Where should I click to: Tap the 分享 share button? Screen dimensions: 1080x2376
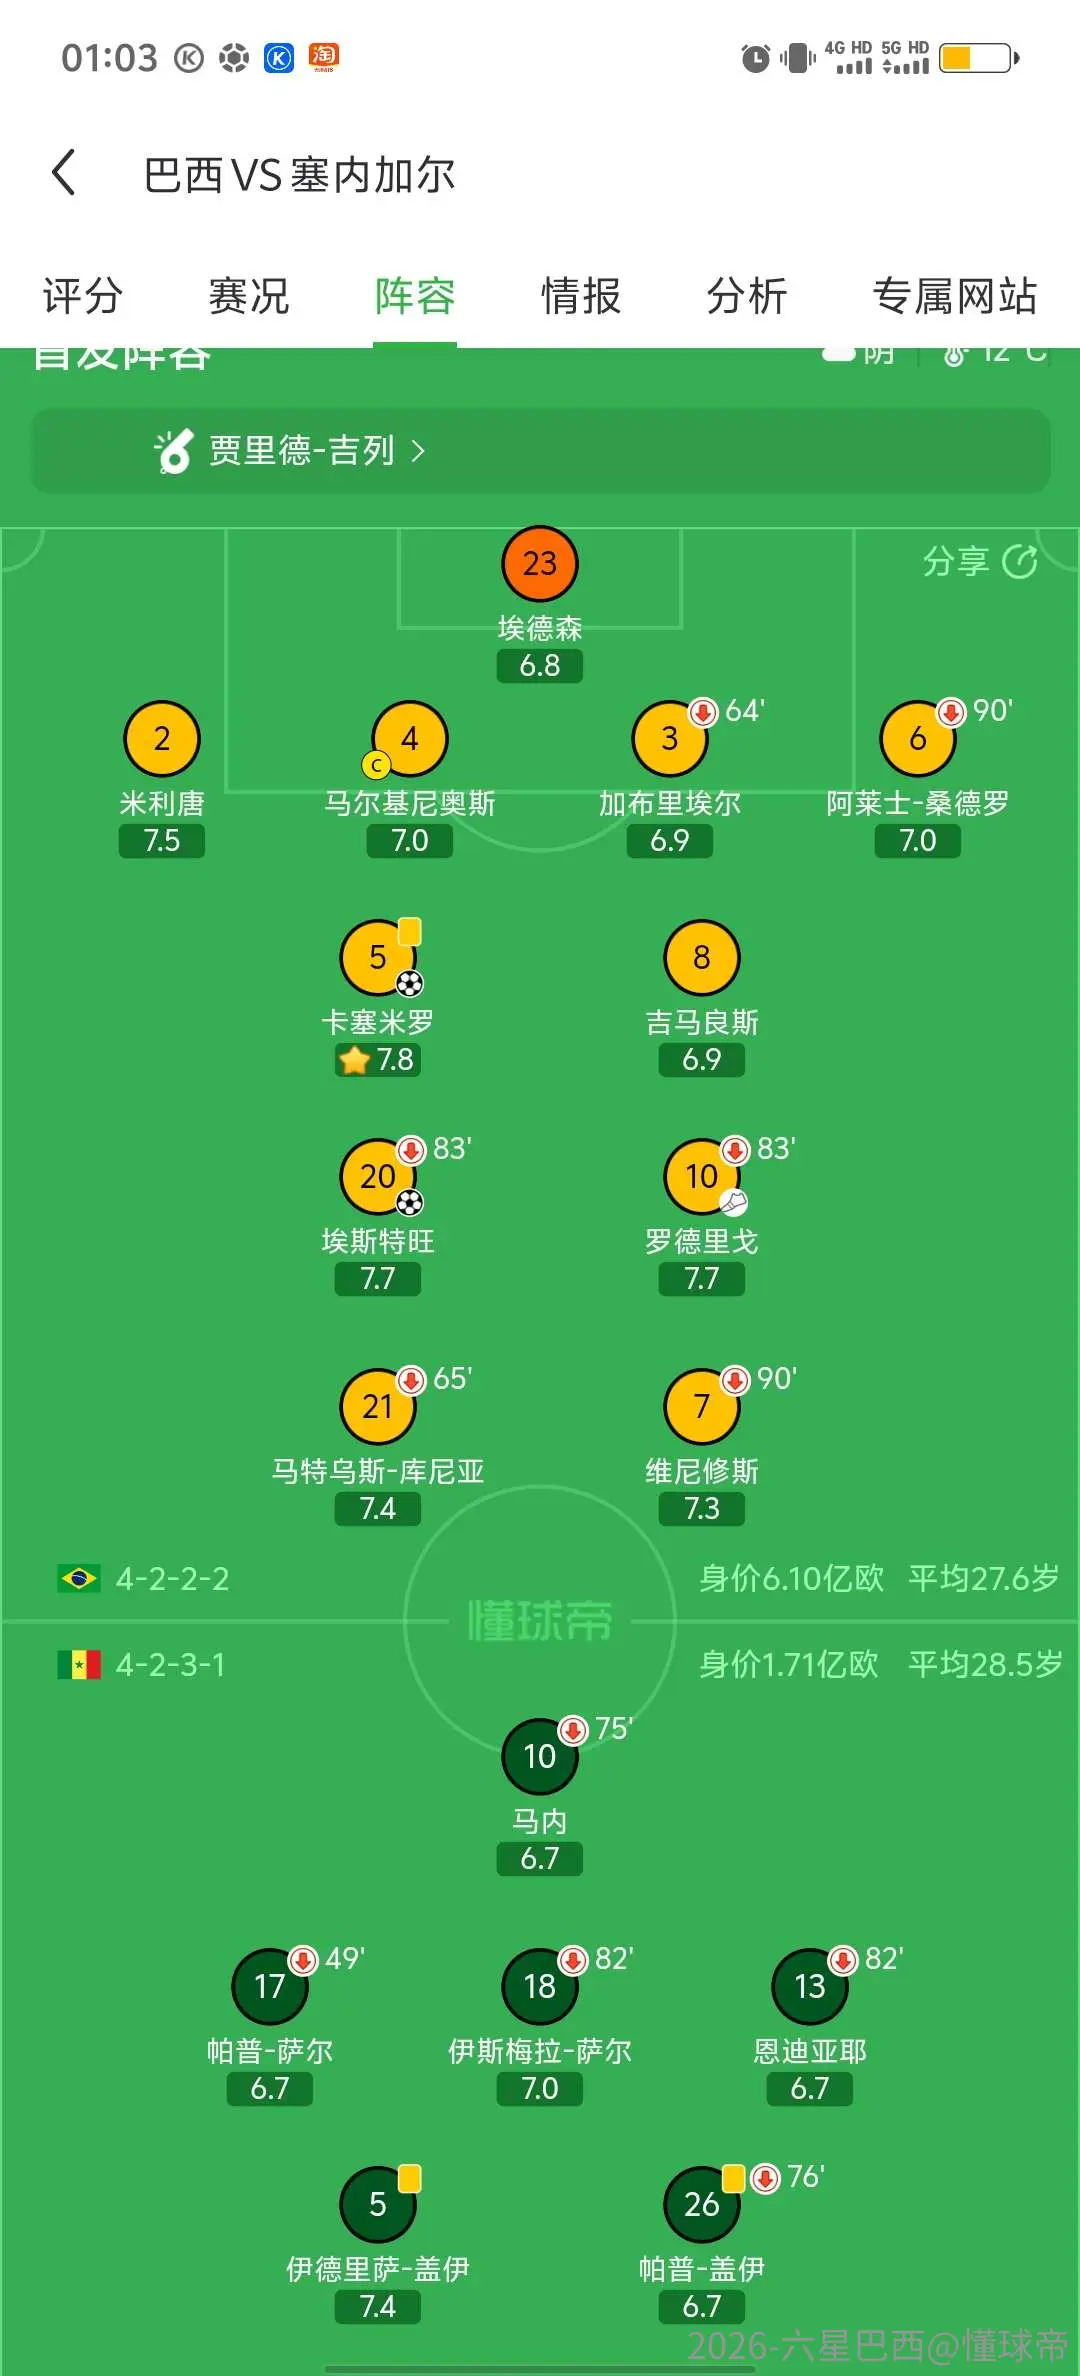[980, 562]
